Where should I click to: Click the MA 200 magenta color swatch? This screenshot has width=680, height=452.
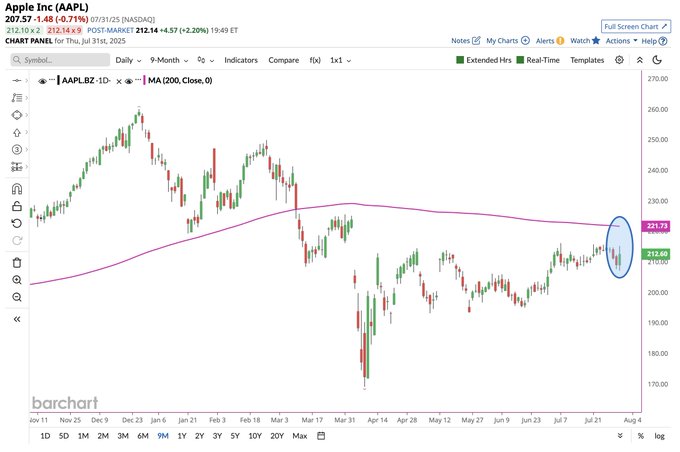coord(144,81)
